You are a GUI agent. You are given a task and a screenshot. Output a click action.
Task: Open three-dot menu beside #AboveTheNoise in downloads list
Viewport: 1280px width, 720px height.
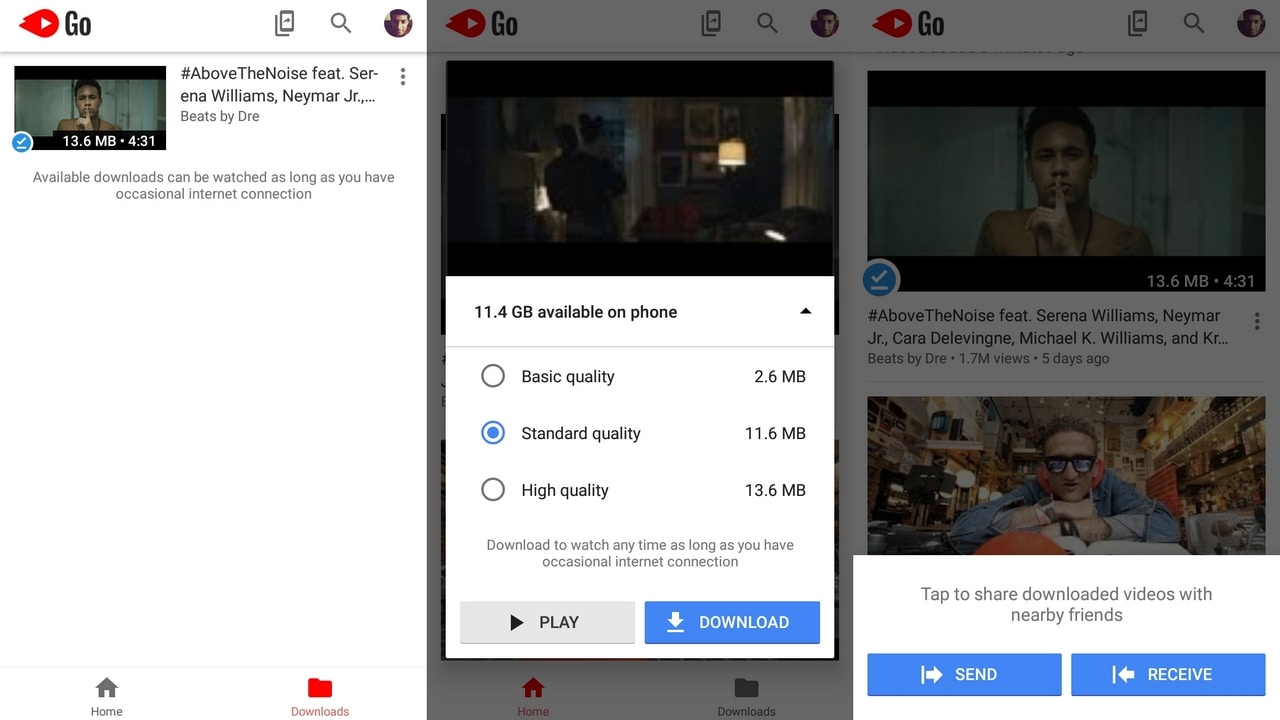[x=403, y=77]
